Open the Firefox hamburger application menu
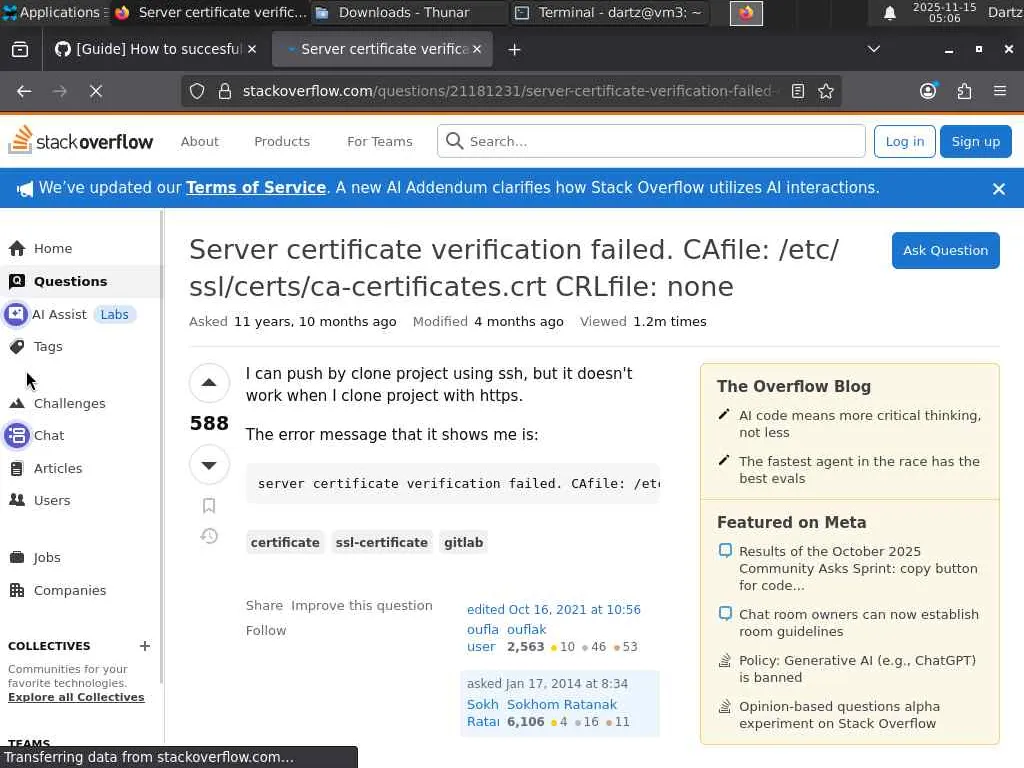This screenshot has height=768, width=1024. pyautogui.click(x=999, y=91)
